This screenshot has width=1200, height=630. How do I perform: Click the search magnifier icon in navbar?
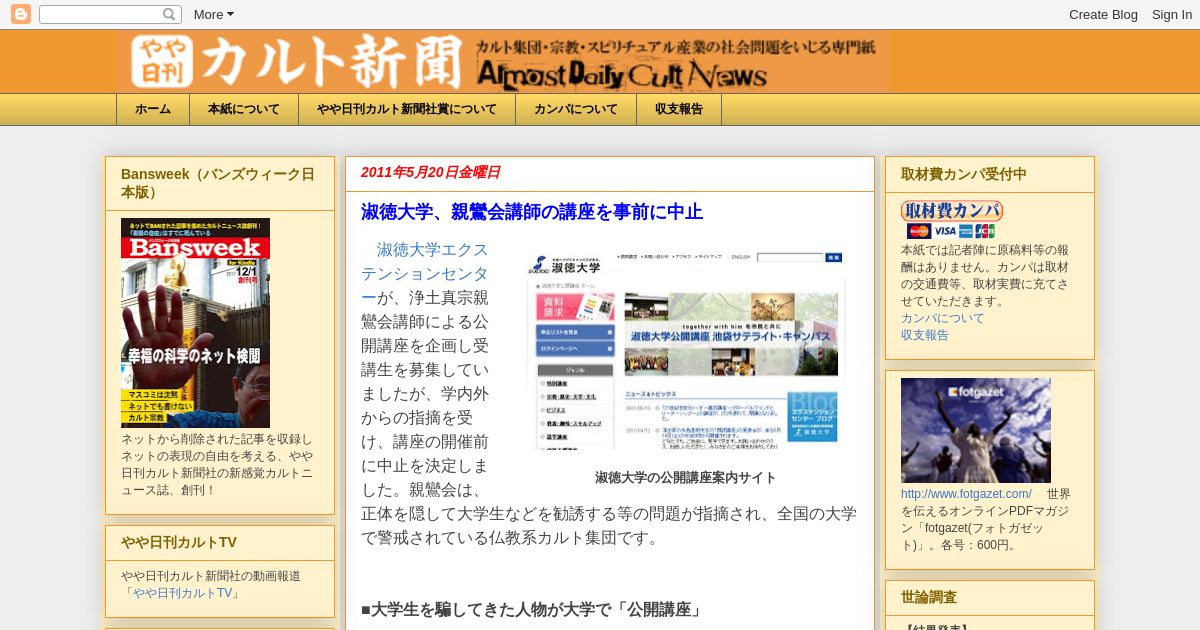point(169,14)
